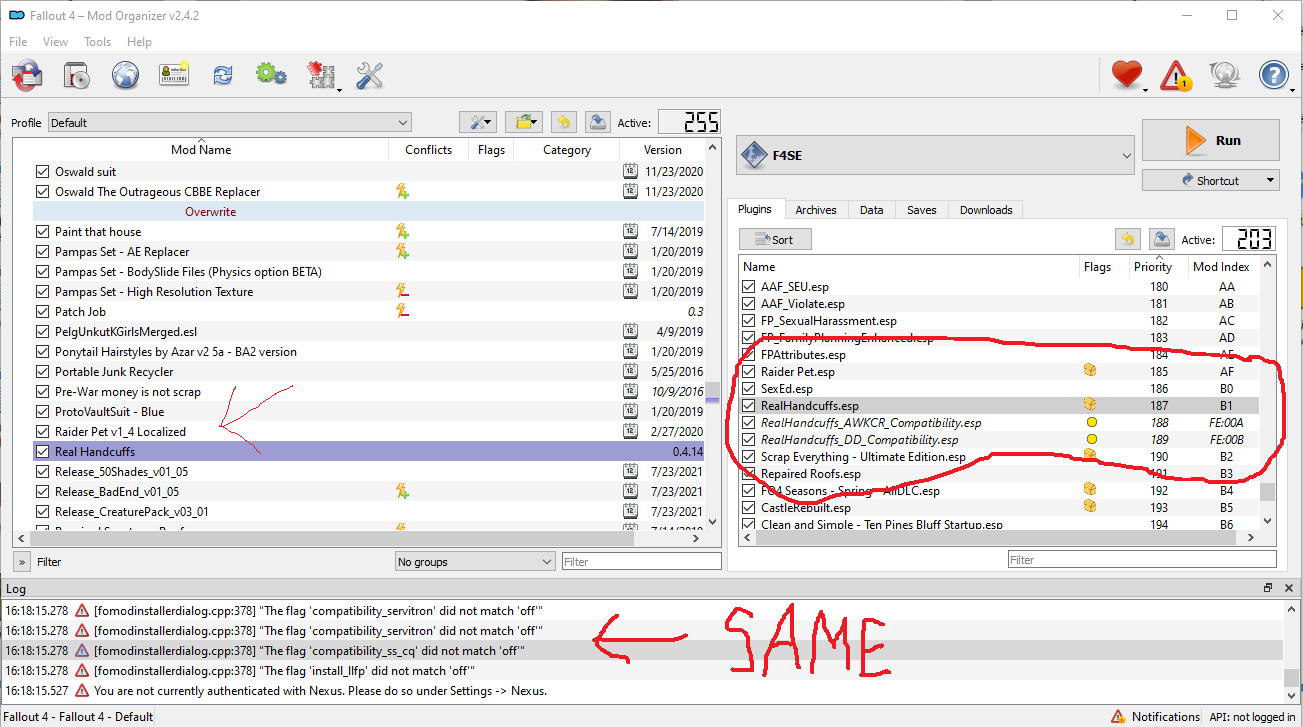This screenshot has width=1303, height=727.
Task: Click the Refresh toolbar icon
Action: [222, 75]
